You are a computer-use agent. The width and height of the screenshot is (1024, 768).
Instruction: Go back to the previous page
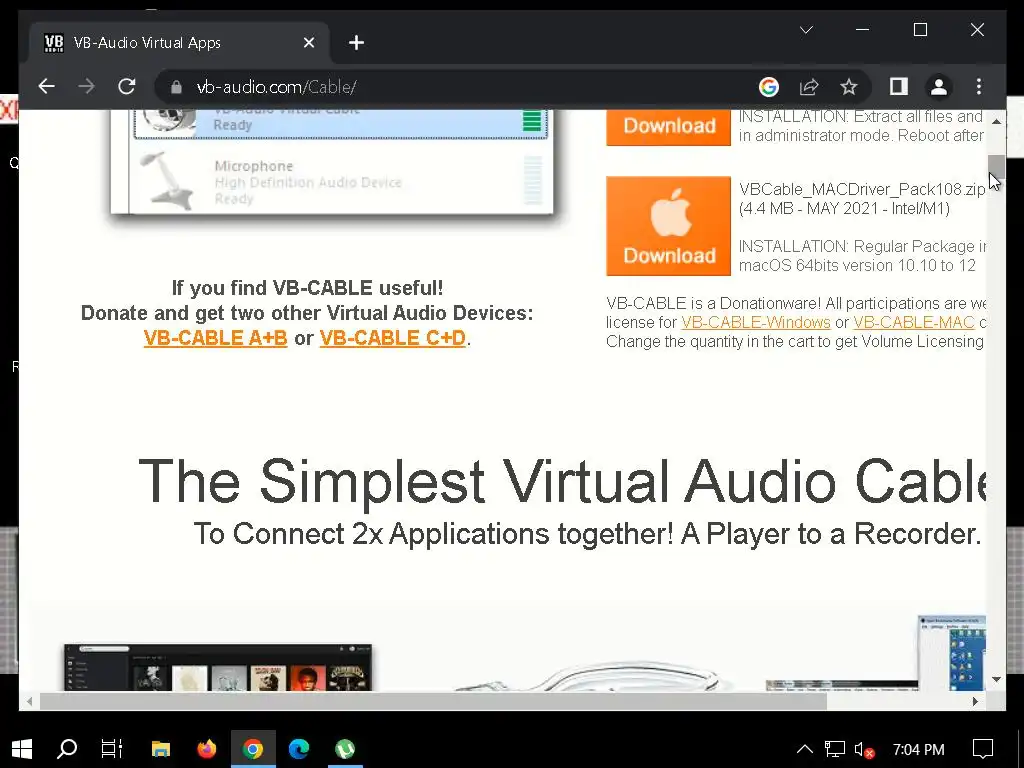click(46, 86)
